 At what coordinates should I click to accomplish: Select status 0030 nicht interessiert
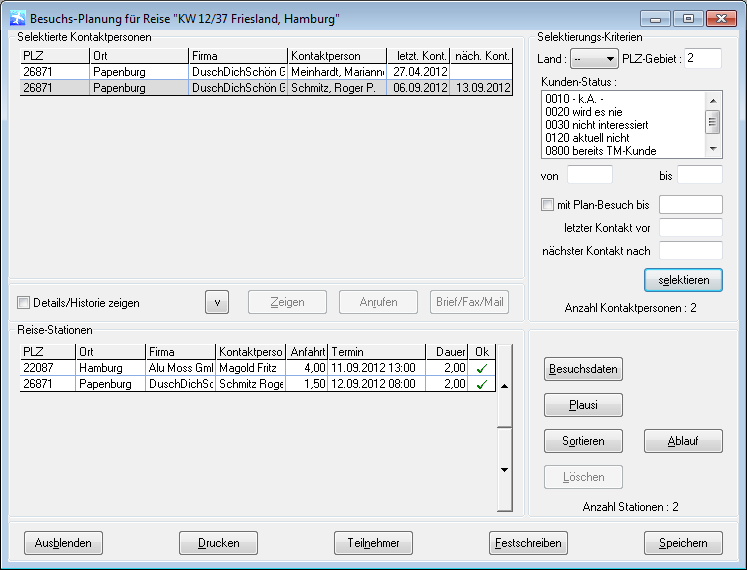[596, 125]
